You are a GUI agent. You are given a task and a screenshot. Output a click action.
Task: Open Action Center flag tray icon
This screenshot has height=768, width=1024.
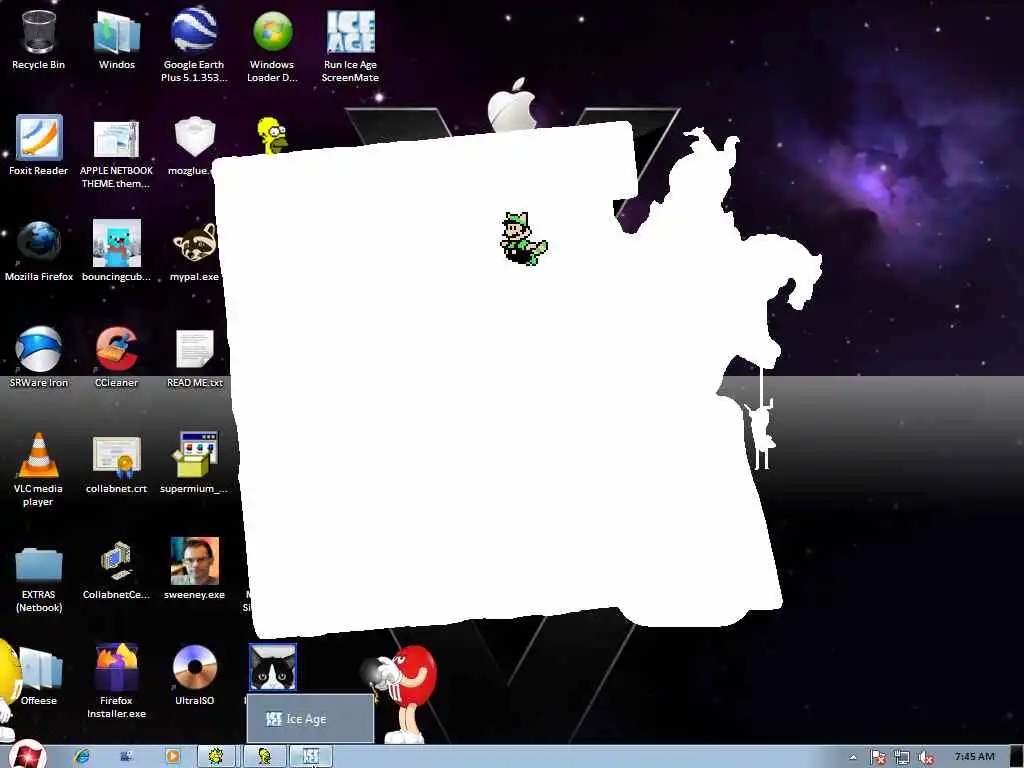(x=878, y=757)
